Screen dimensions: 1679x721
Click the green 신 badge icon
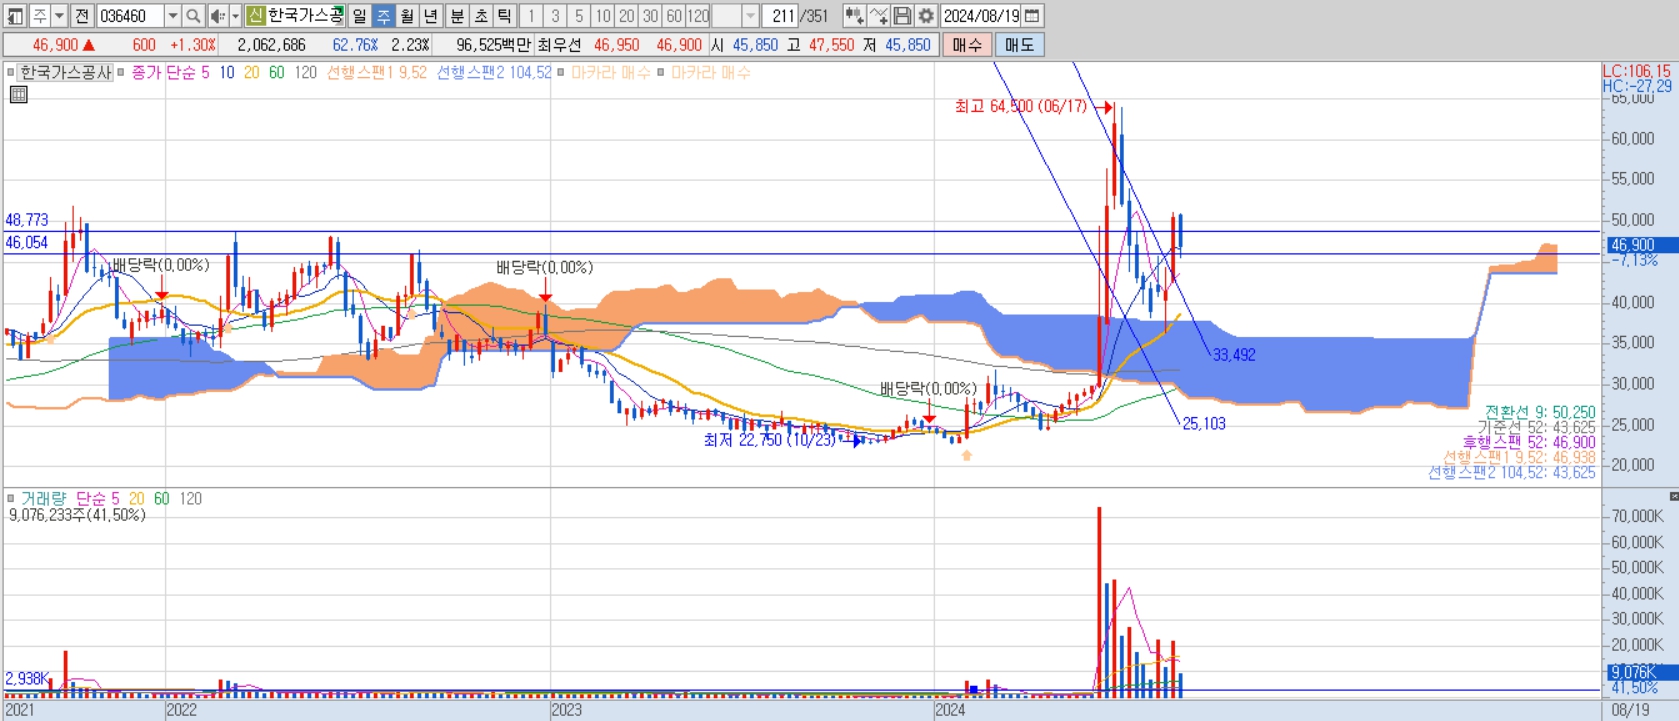click(x=255, y=16)
